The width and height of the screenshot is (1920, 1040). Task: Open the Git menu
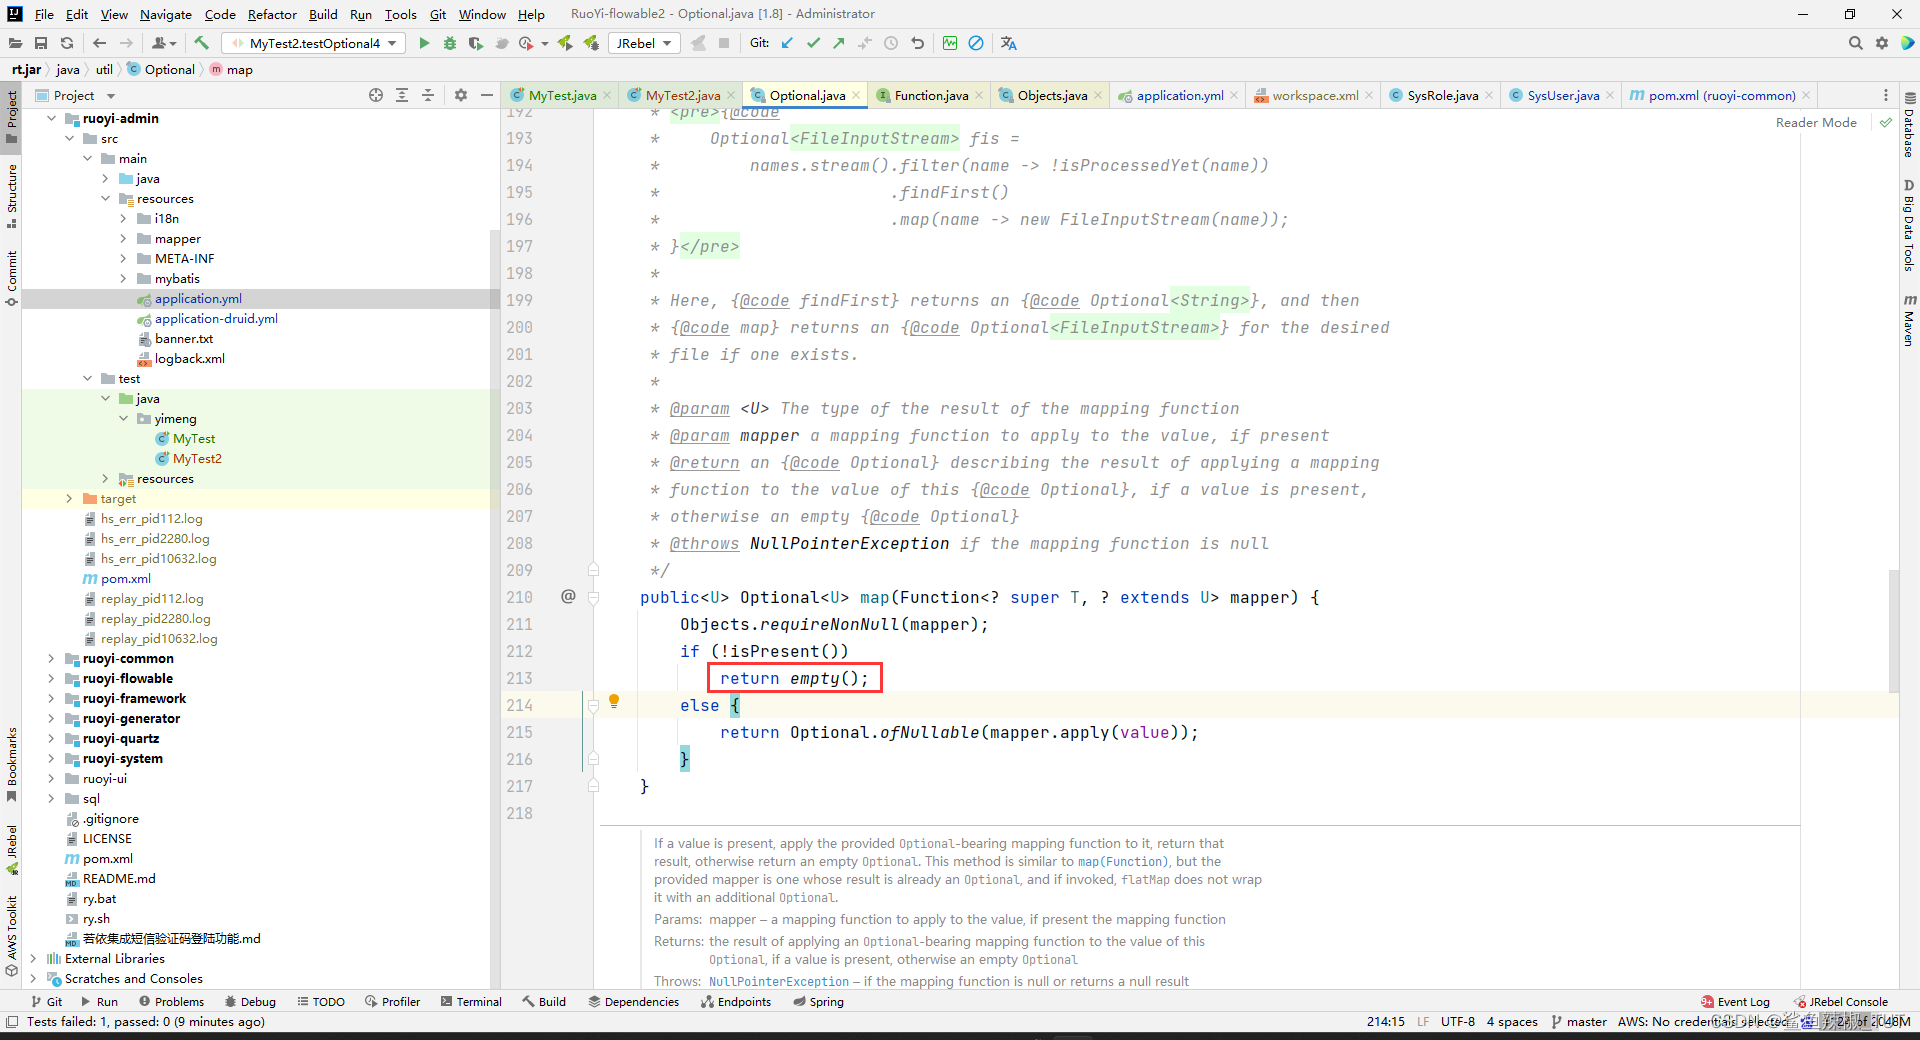(x=438, y=14)
